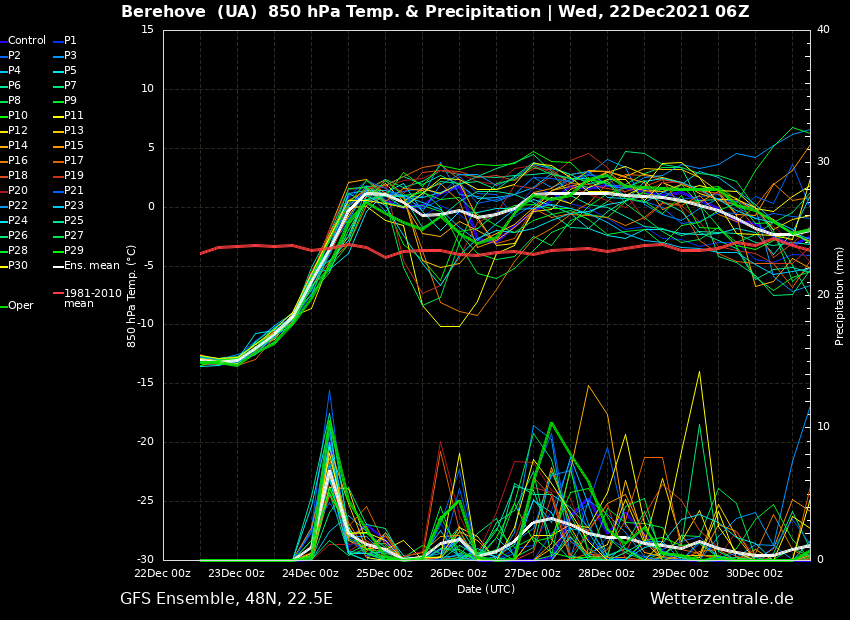
Task: Click the chart title Berehove 850 hPa
Action: 435,12
